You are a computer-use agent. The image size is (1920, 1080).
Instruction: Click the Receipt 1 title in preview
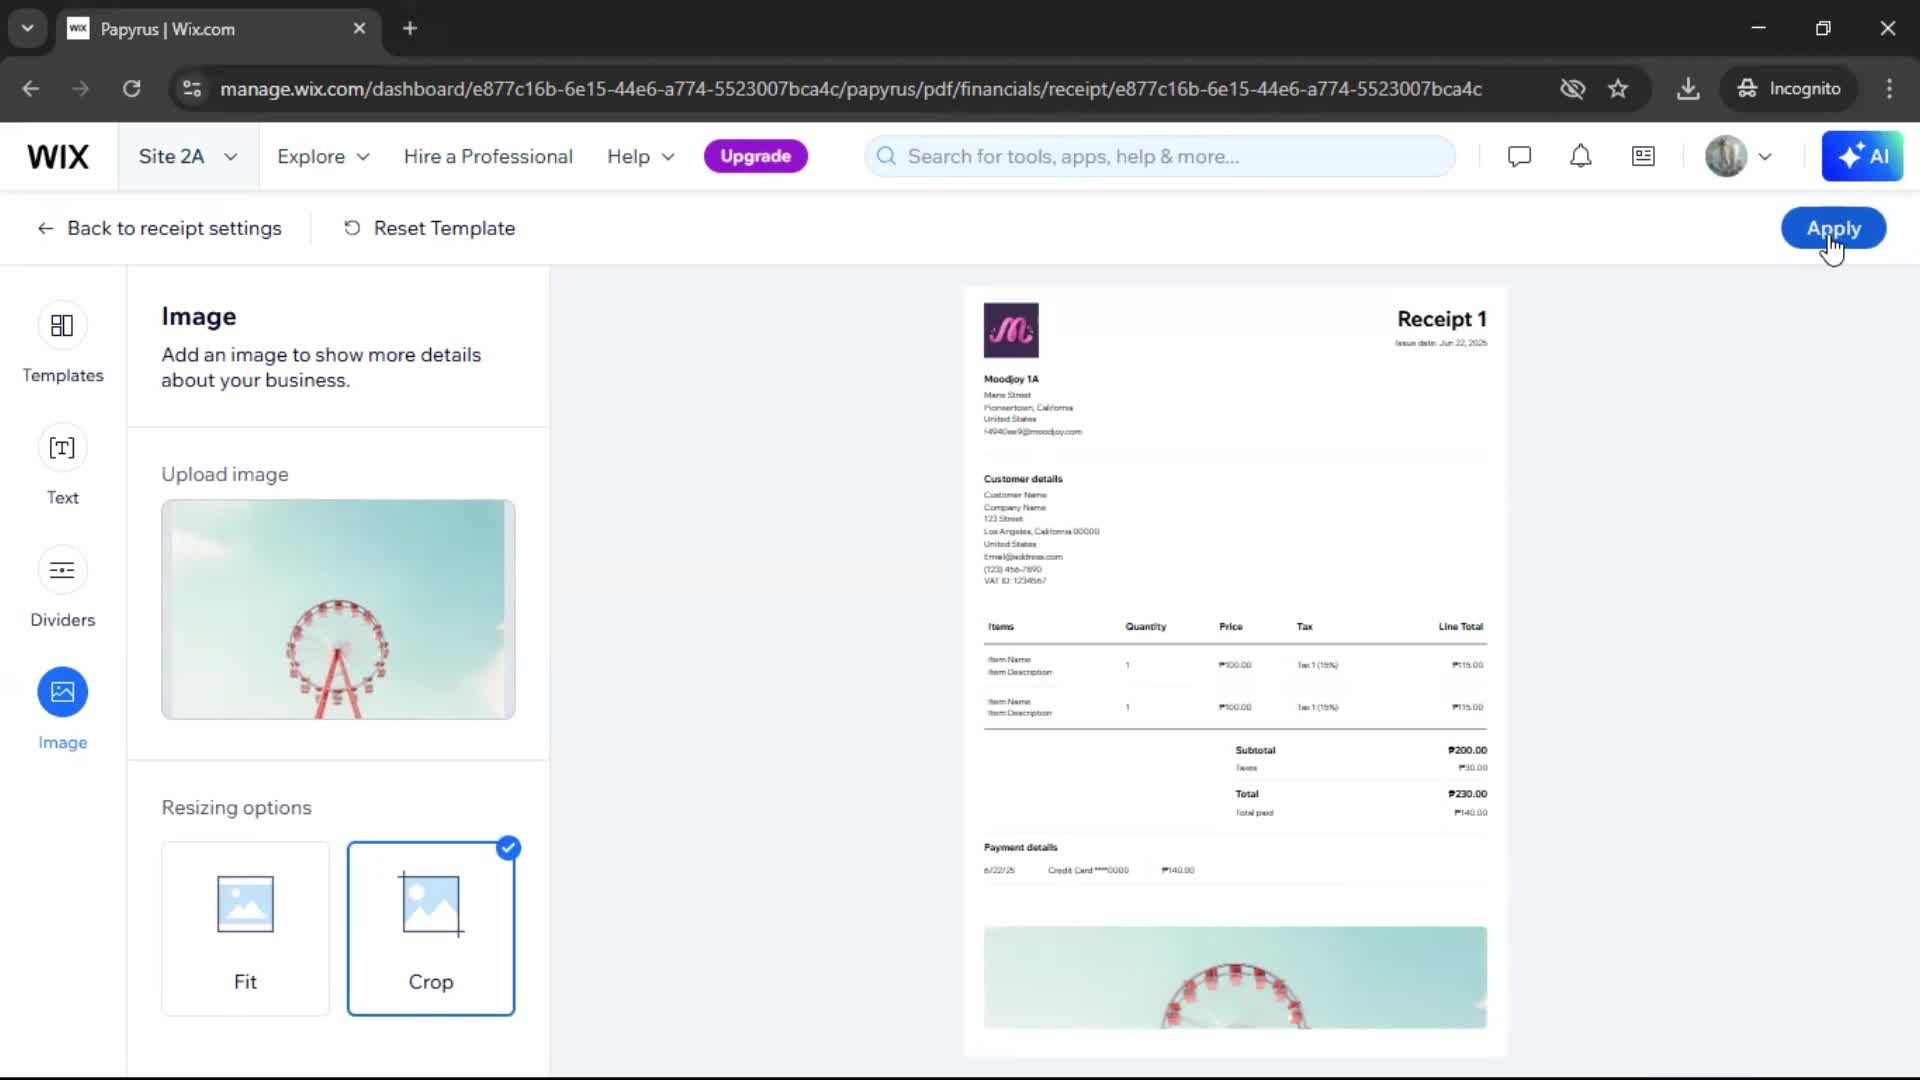coord(1441,319)
